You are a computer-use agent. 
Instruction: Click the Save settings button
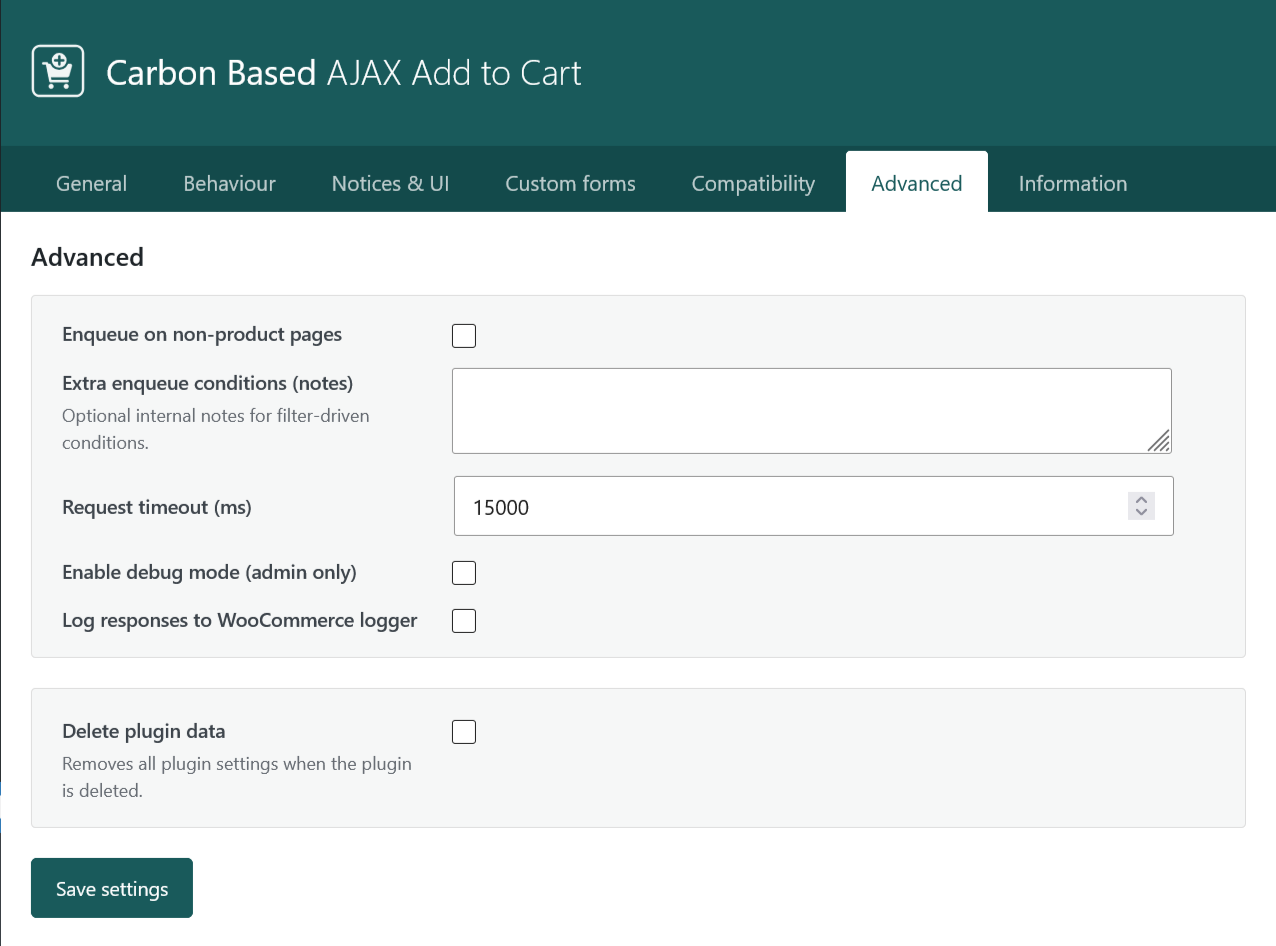(112, 888)
